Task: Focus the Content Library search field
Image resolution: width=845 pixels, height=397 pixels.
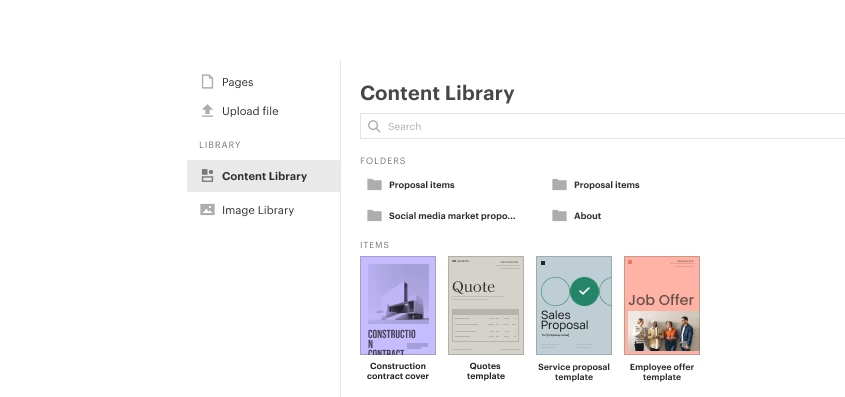Action: (x=602, y=126)
